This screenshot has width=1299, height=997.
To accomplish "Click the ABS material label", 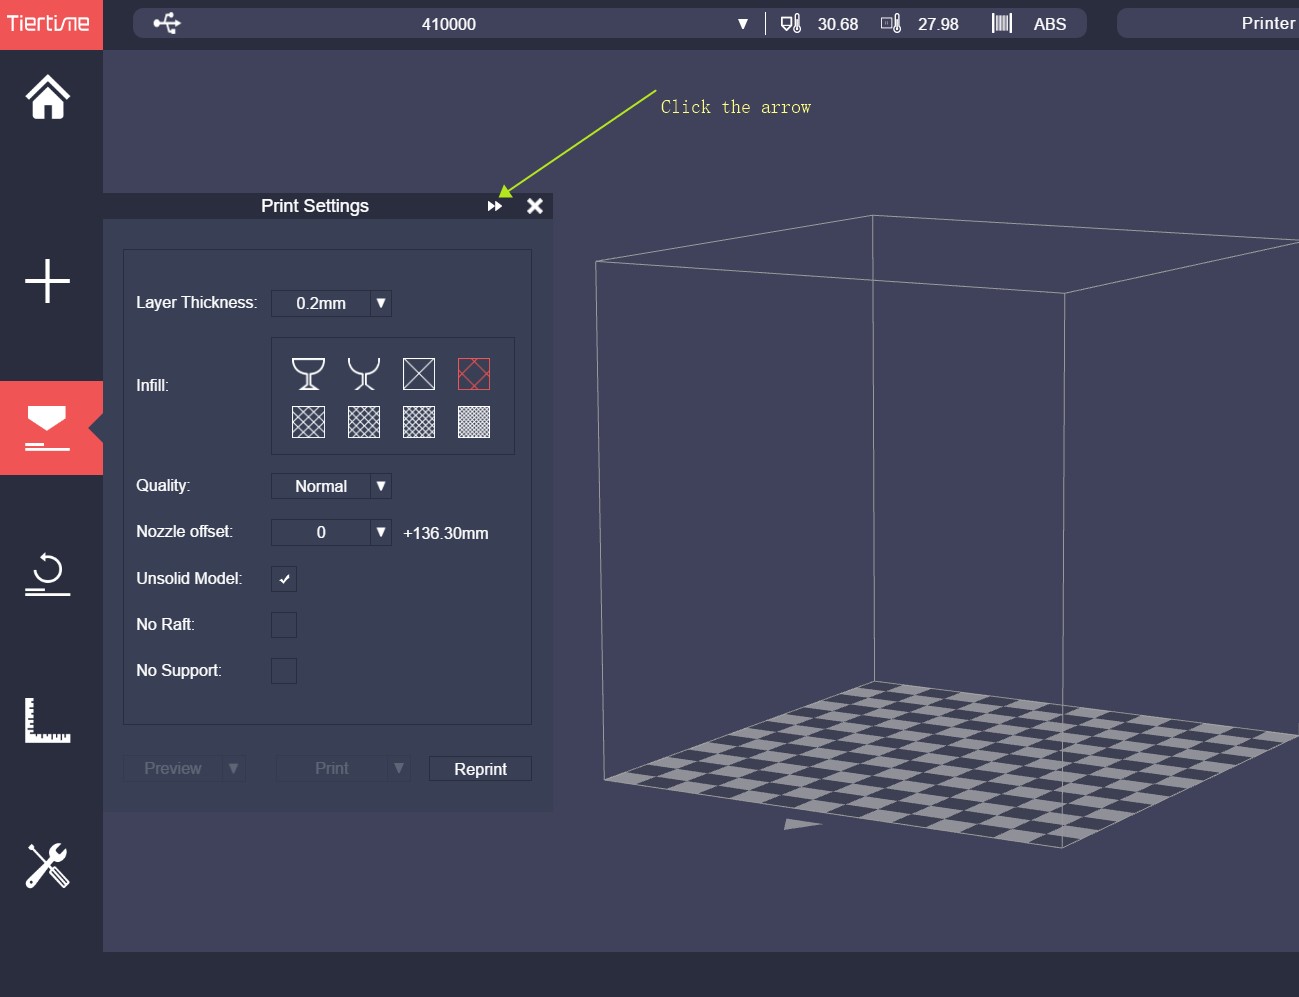I will (x=1050, y=24).
